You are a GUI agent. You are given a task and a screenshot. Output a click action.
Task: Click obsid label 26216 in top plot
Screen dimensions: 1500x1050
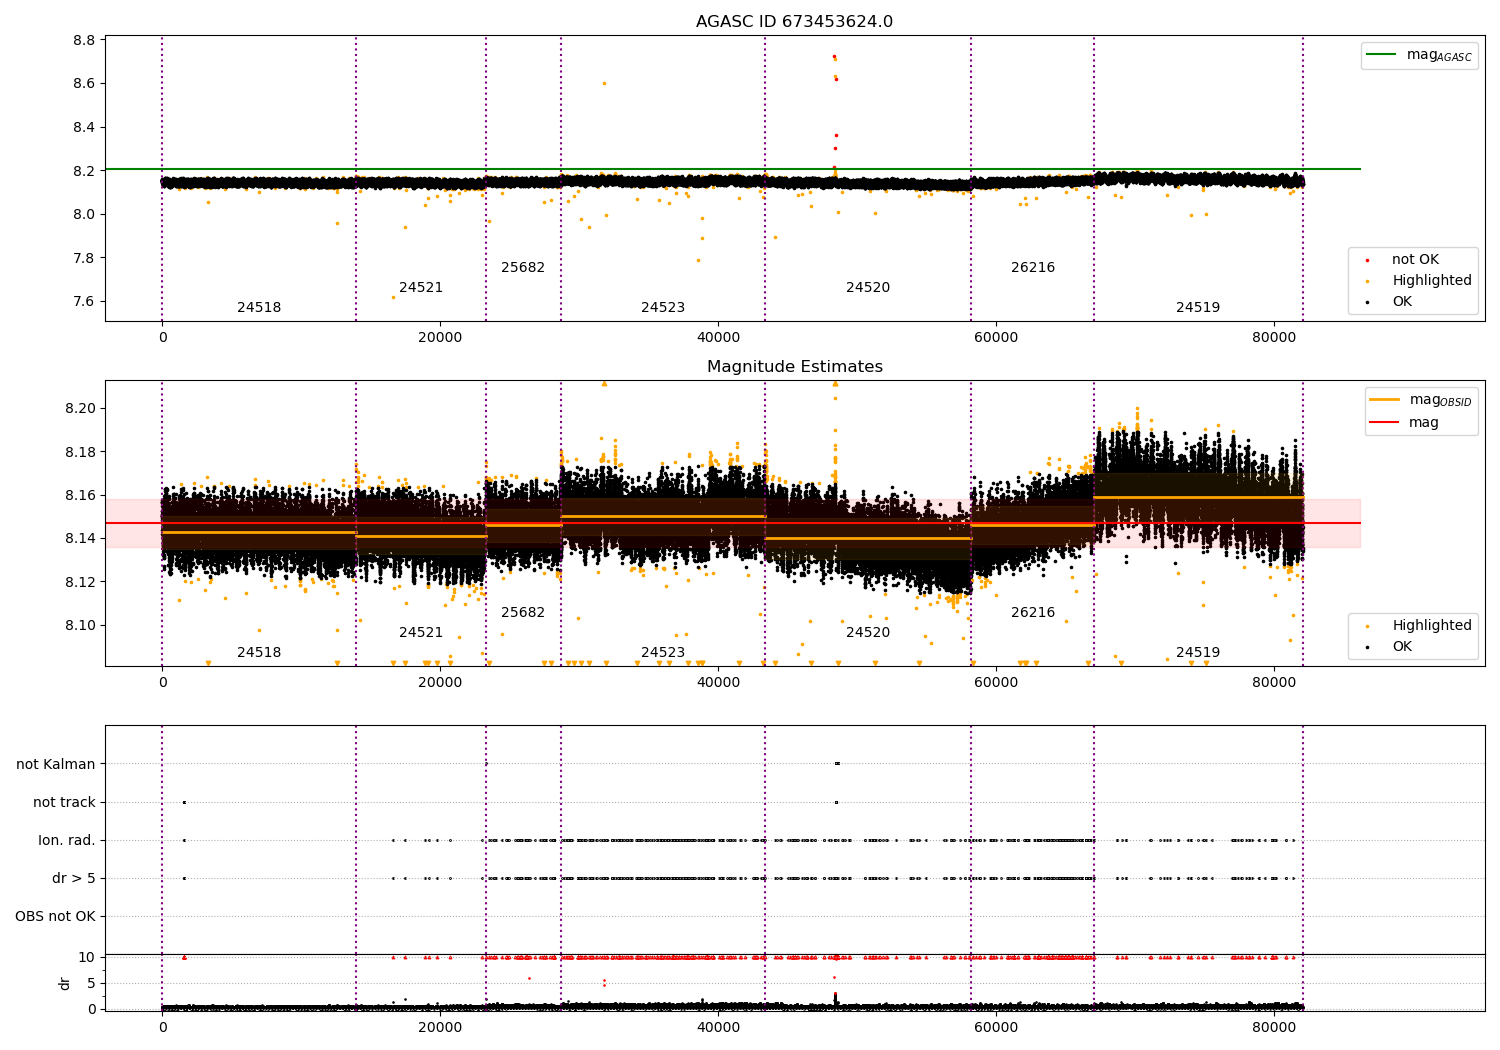(x=1033, y=268)
